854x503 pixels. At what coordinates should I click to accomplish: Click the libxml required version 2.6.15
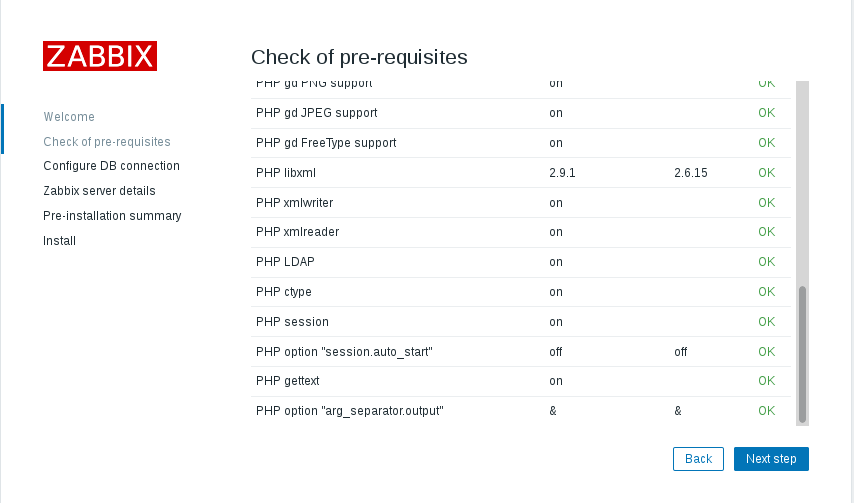click(x=691, y=173)
